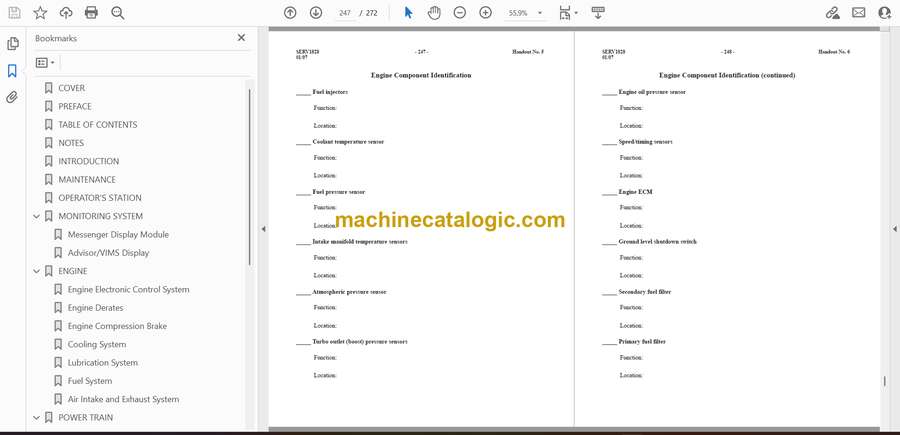Select the ENGINE bookmark

[73, 271]
